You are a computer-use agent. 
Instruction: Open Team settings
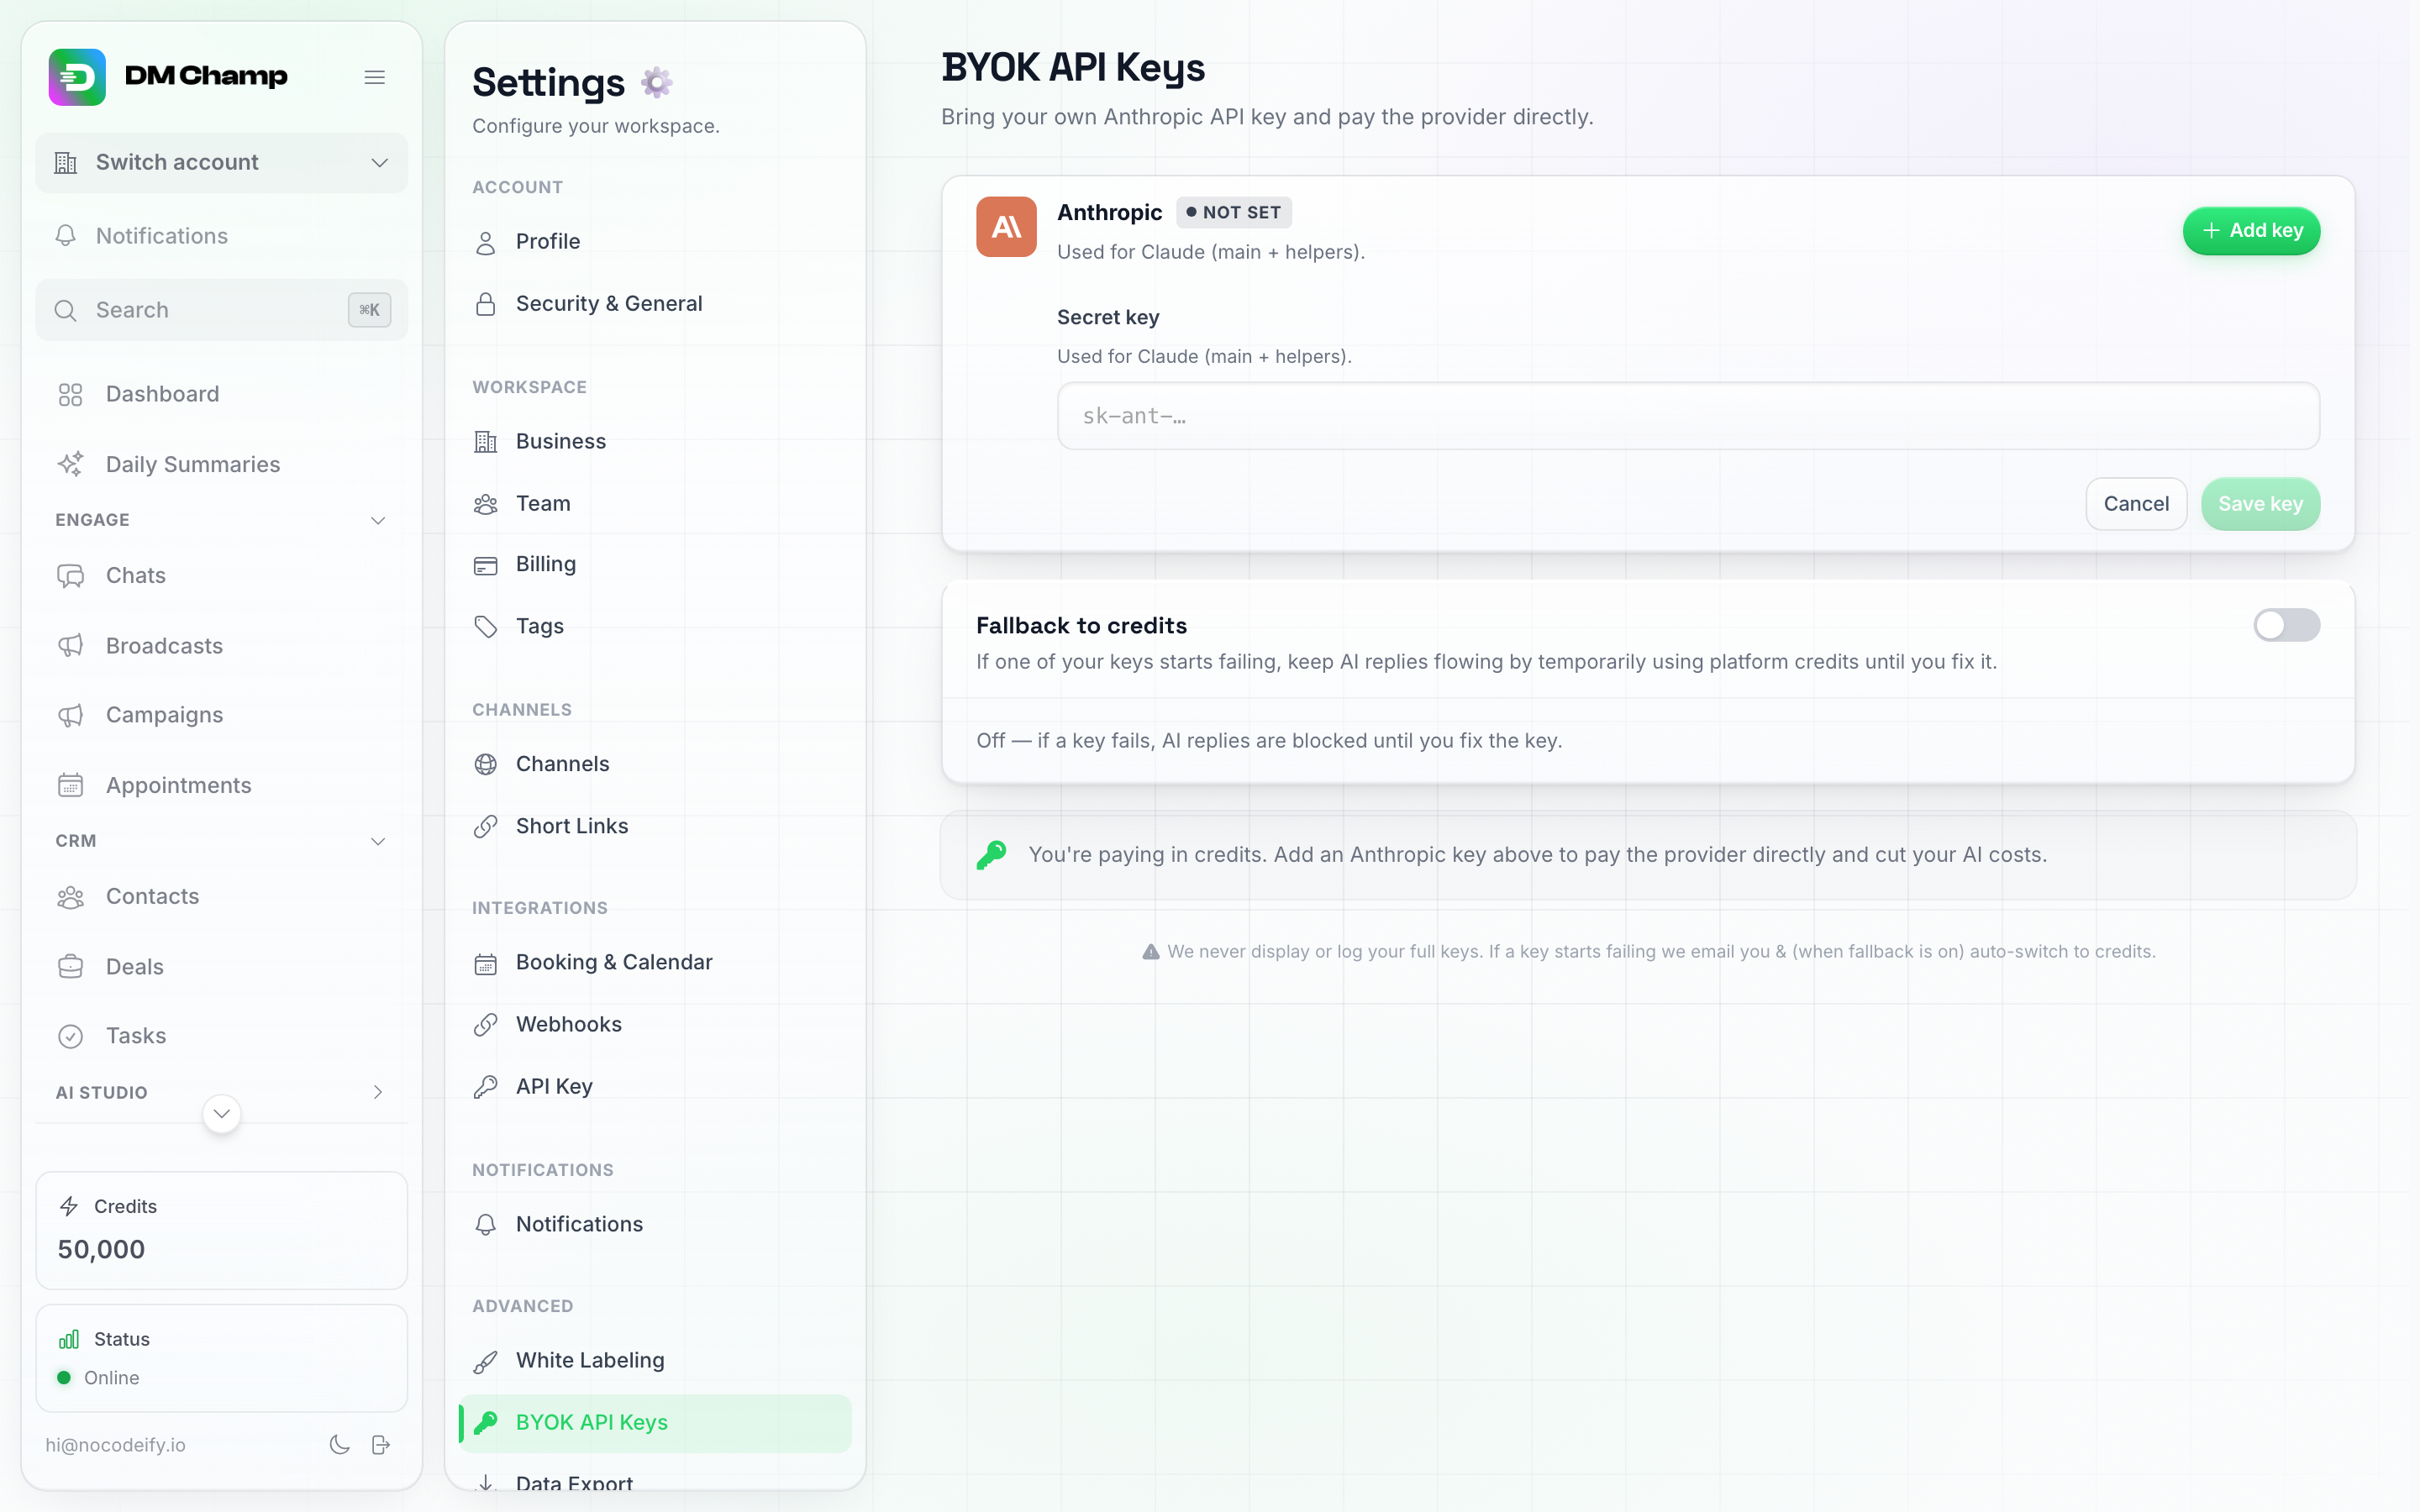pos(656,504)
